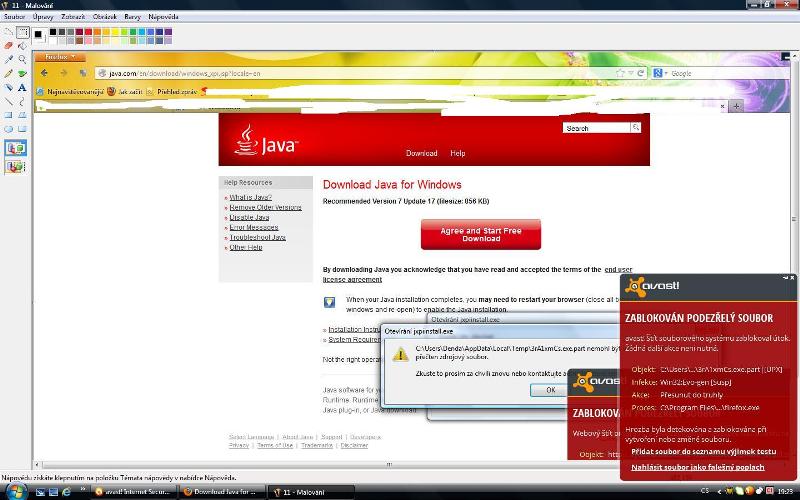
Task: Select the Magnifier tool
Action: coord(22,60)
